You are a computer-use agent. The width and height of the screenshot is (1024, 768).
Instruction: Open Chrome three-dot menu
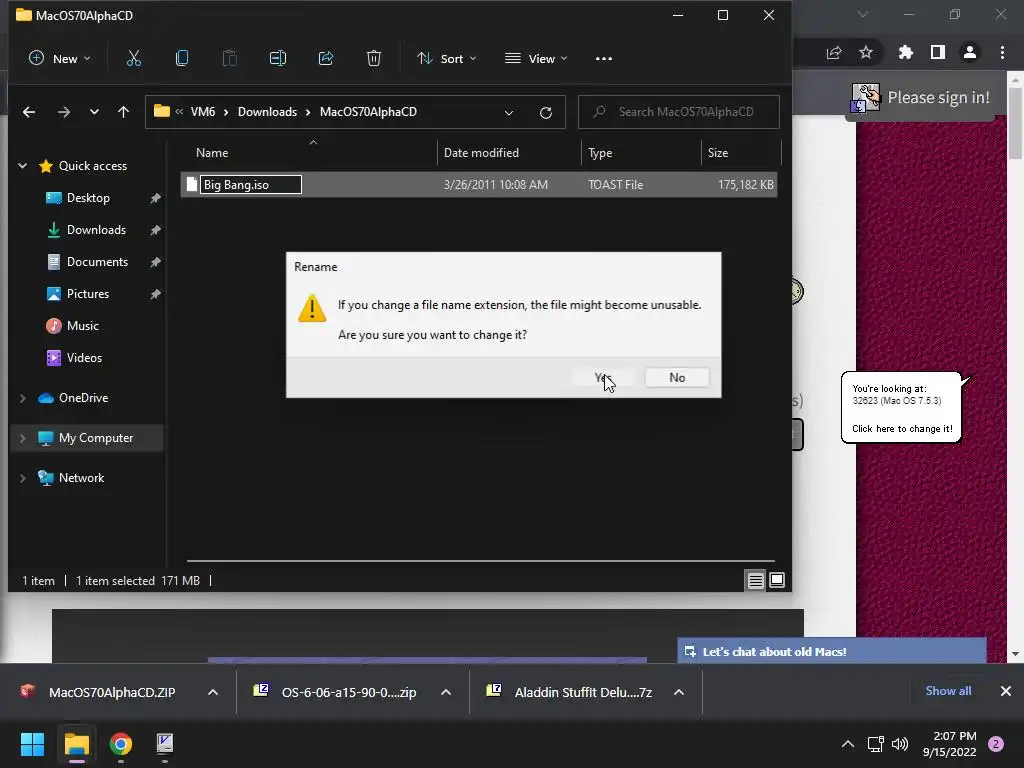(x=1002, y=52)
